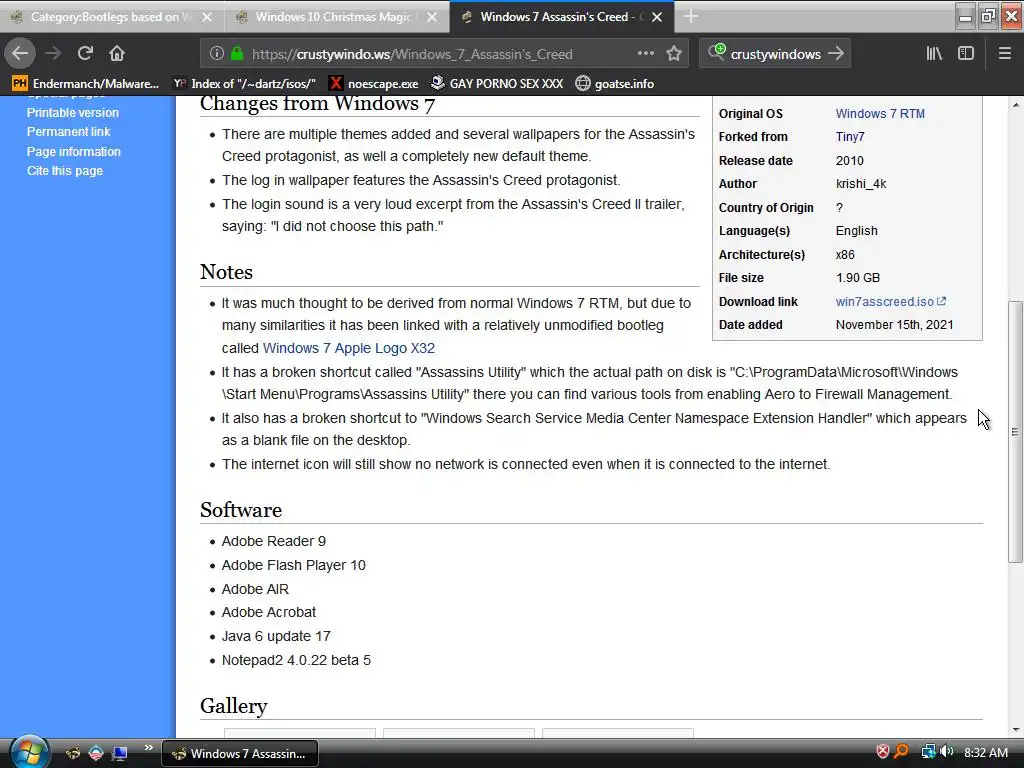
Task: Open the Tiny7 forked-from link
Action: [x=850, y=136]
